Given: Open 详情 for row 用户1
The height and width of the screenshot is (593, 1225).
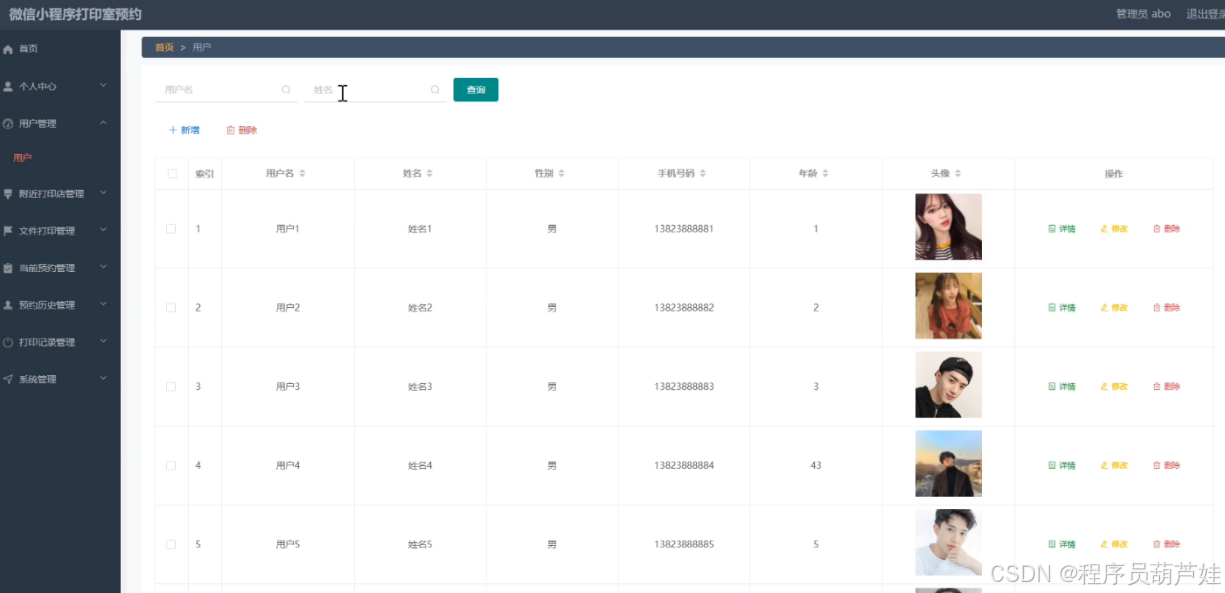Looking at the screenshot, I should click(x=1062, y=229).
